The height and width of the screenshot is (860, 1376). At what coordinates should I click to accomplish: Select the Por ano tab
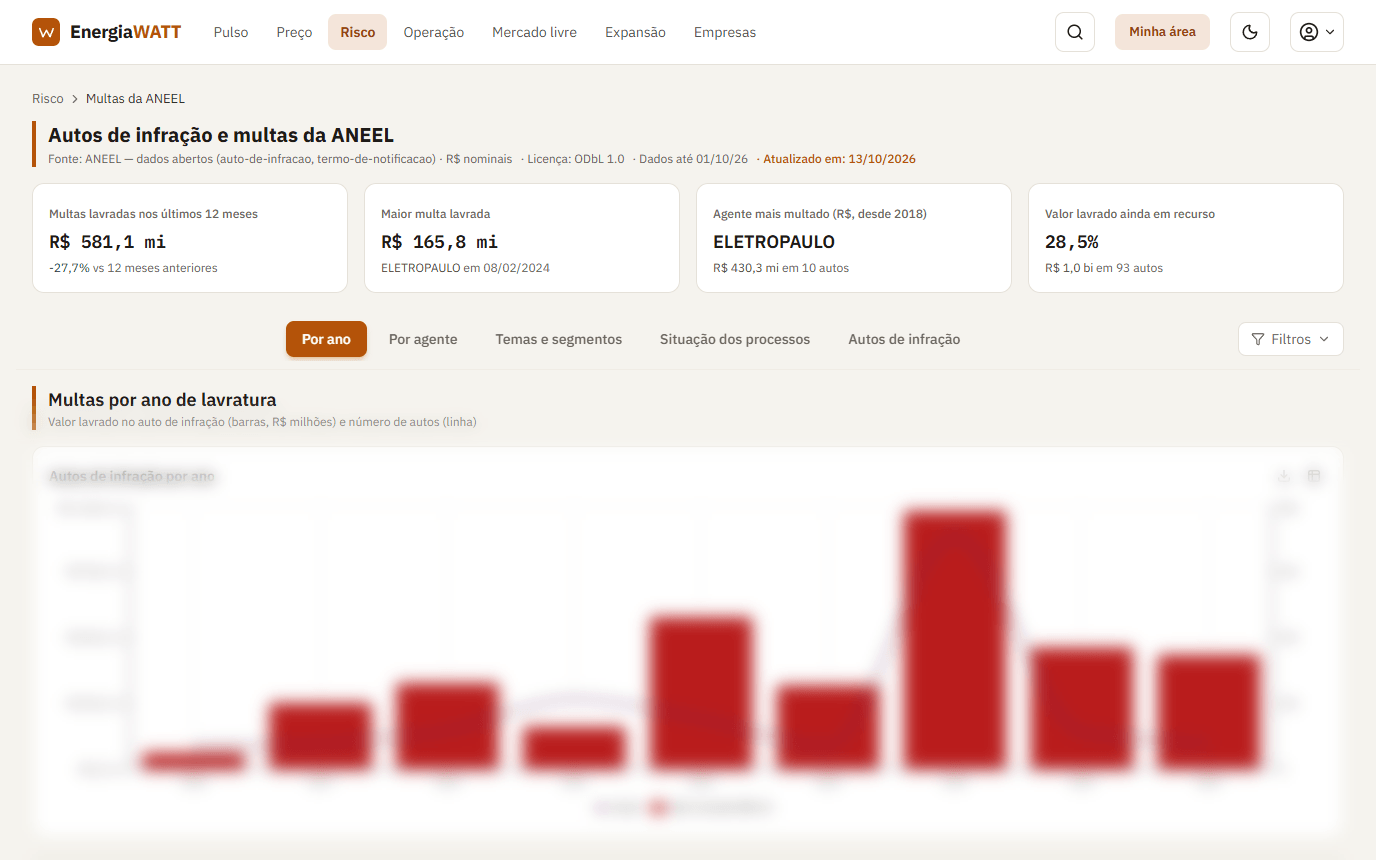pos(326,339)
